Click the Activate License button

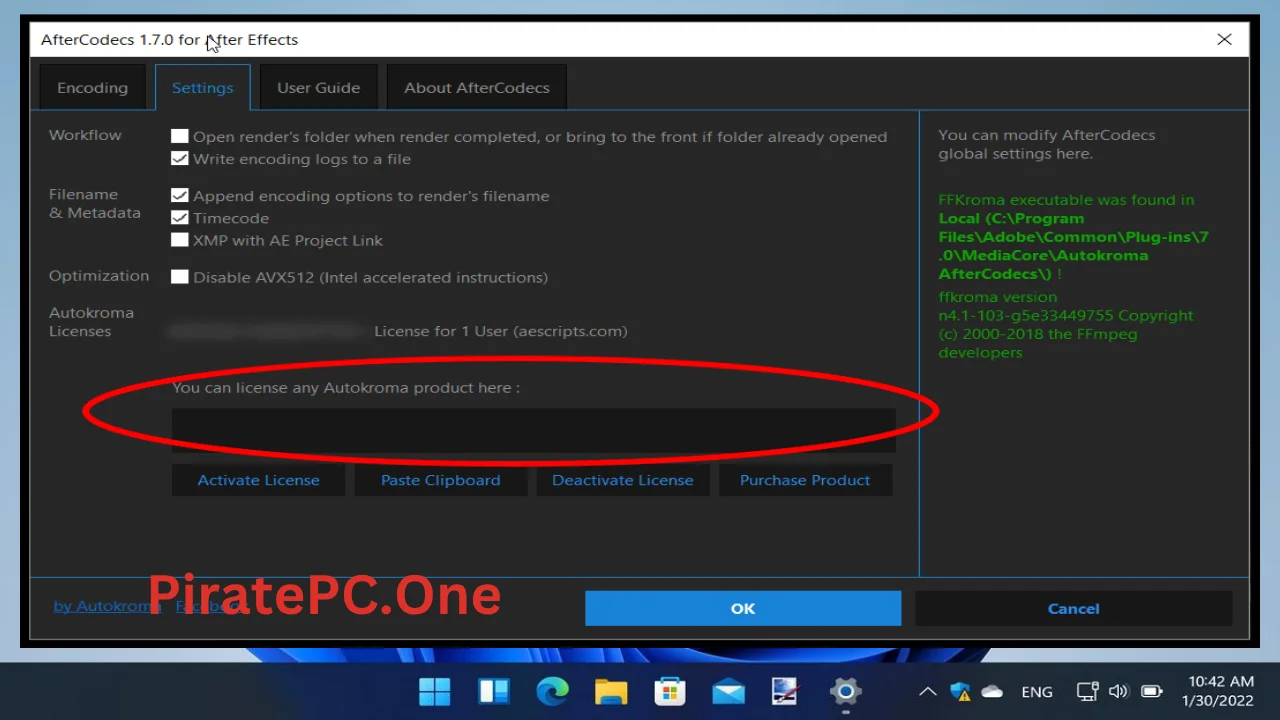coord(258,480)
